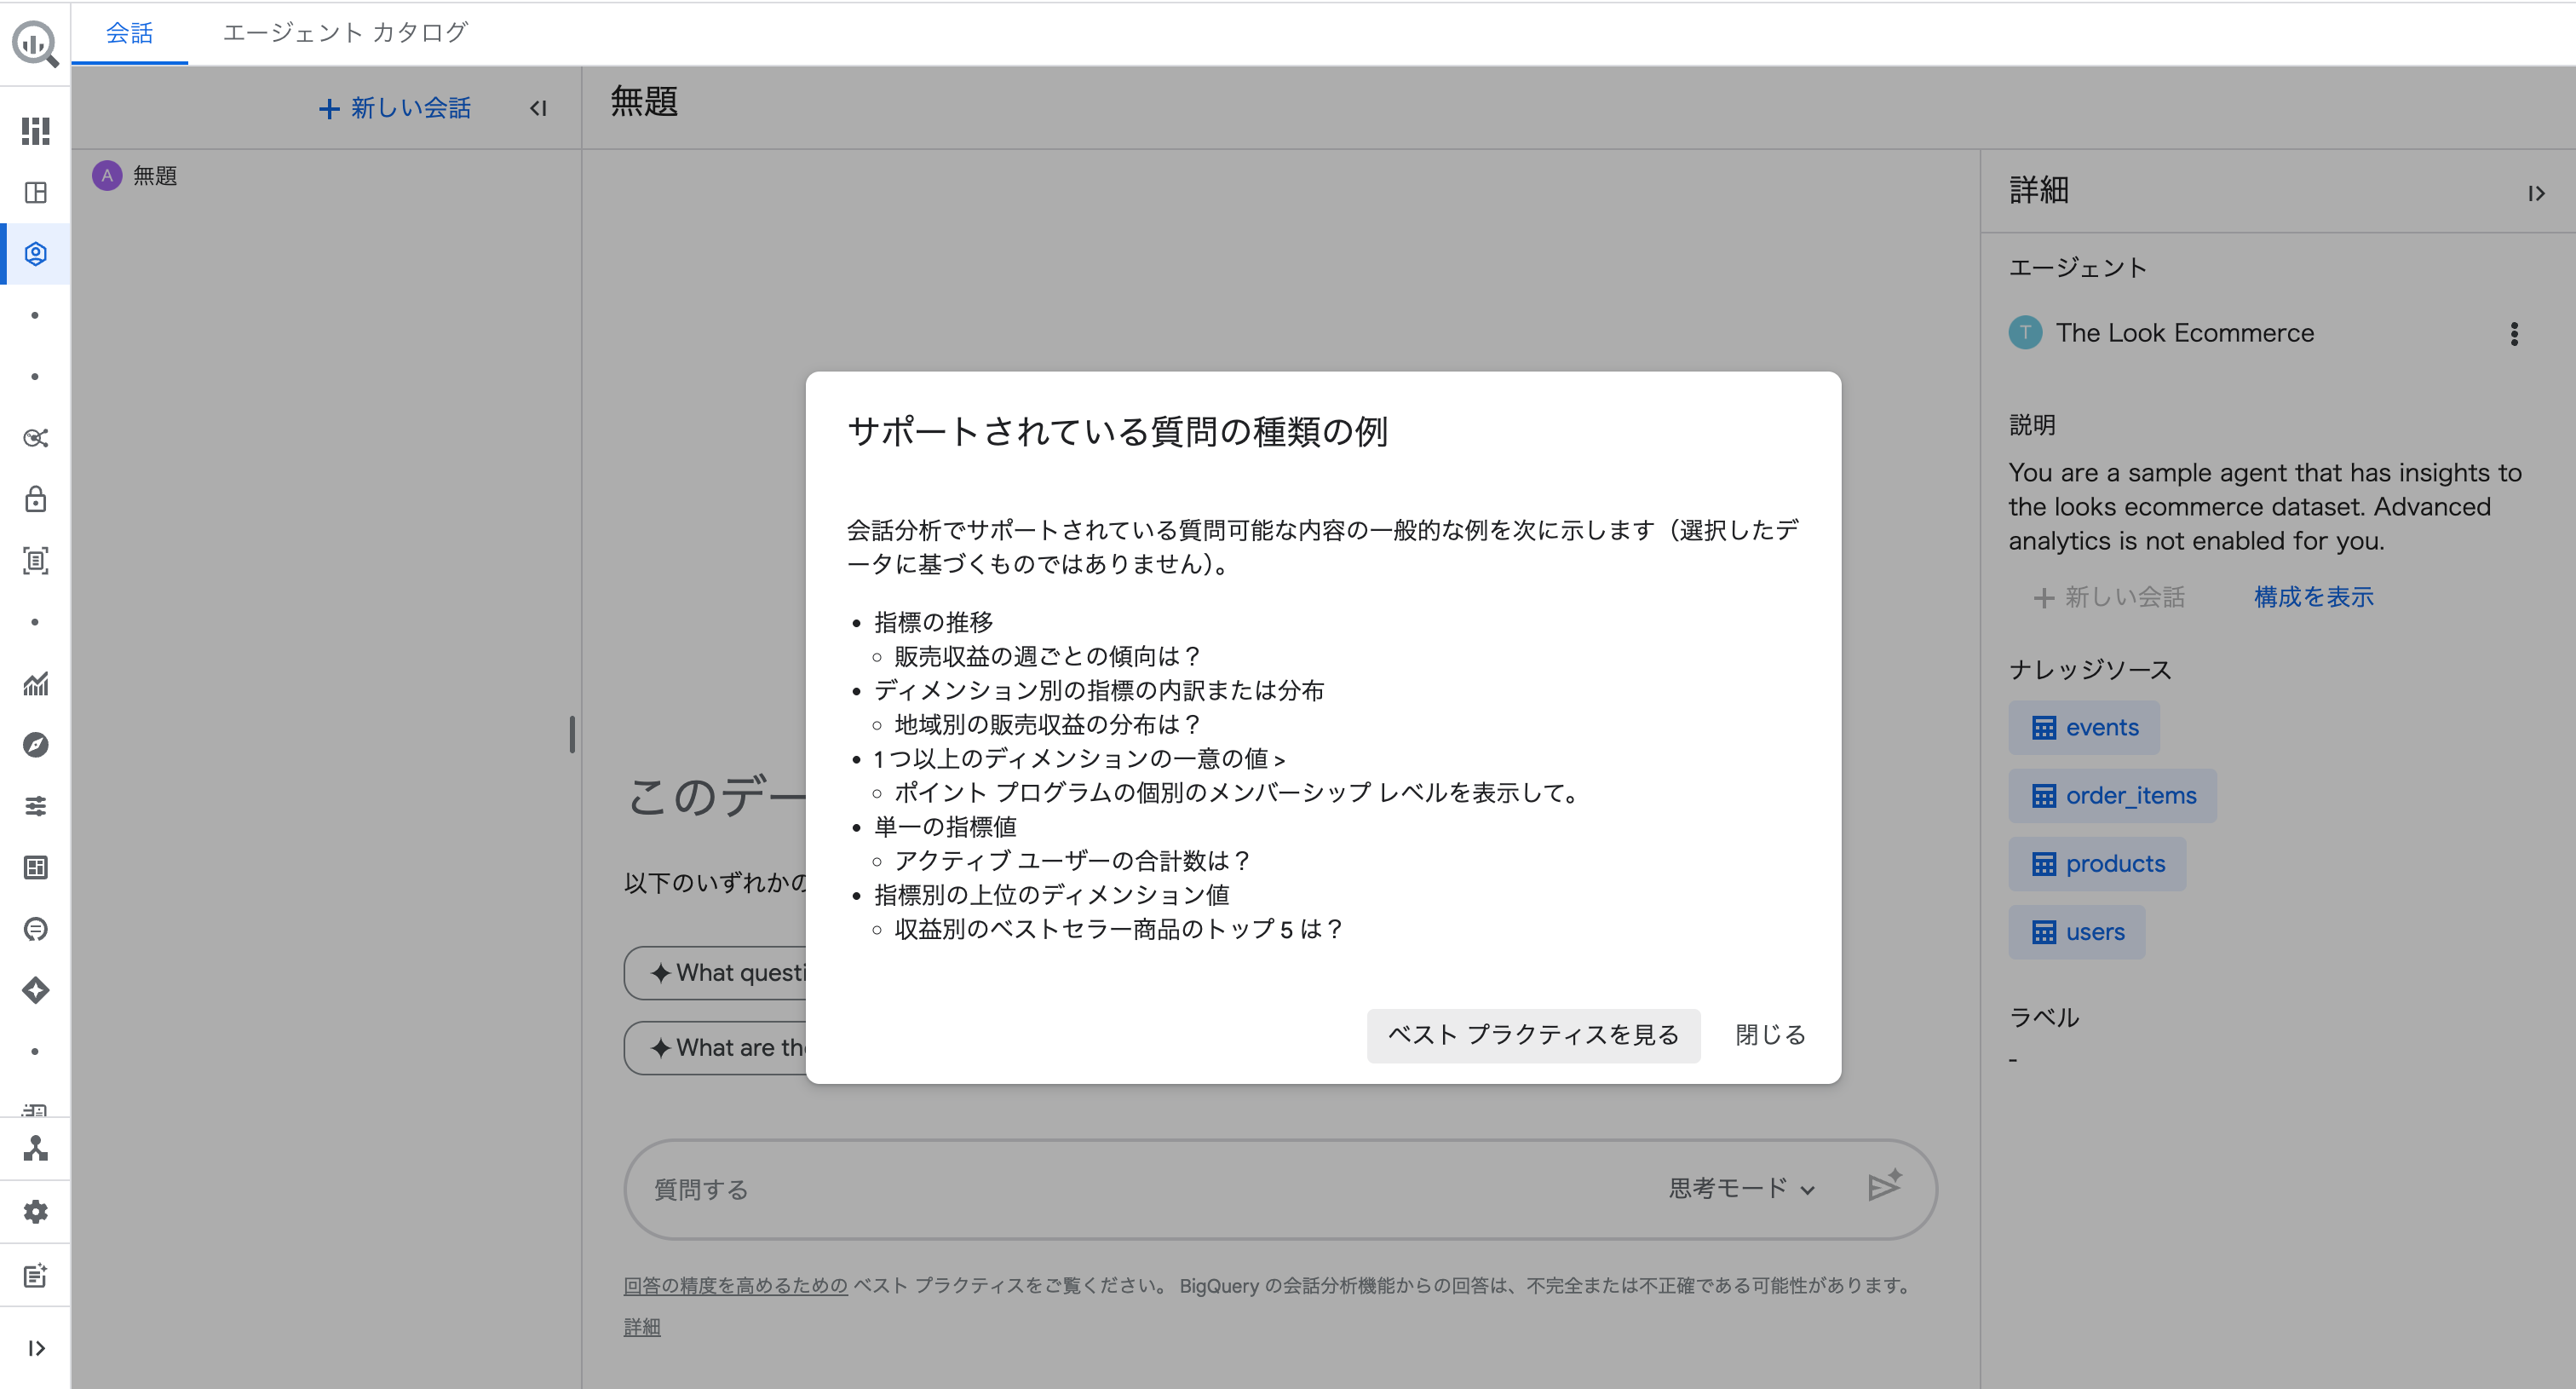Click ベスト プラクティスを見る button
This screenshot has width=2576, height=1389.
point(1533,1035)
